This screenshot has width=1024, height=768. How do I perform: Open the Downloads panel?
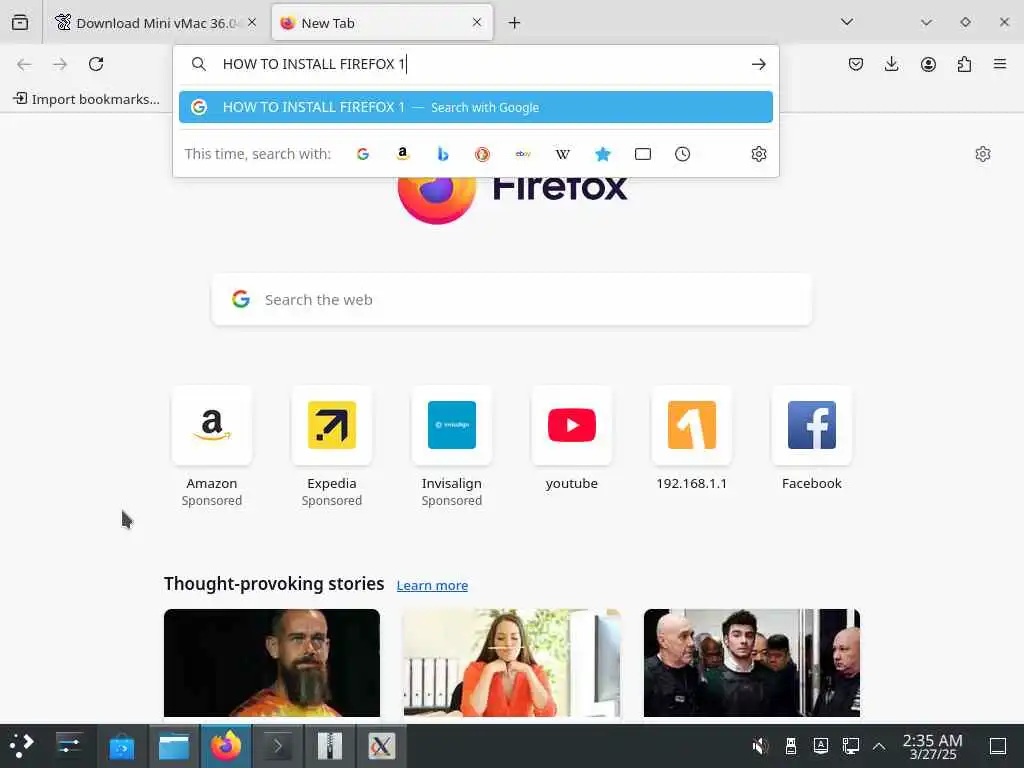pyautogui.click(x=891, y=64)
